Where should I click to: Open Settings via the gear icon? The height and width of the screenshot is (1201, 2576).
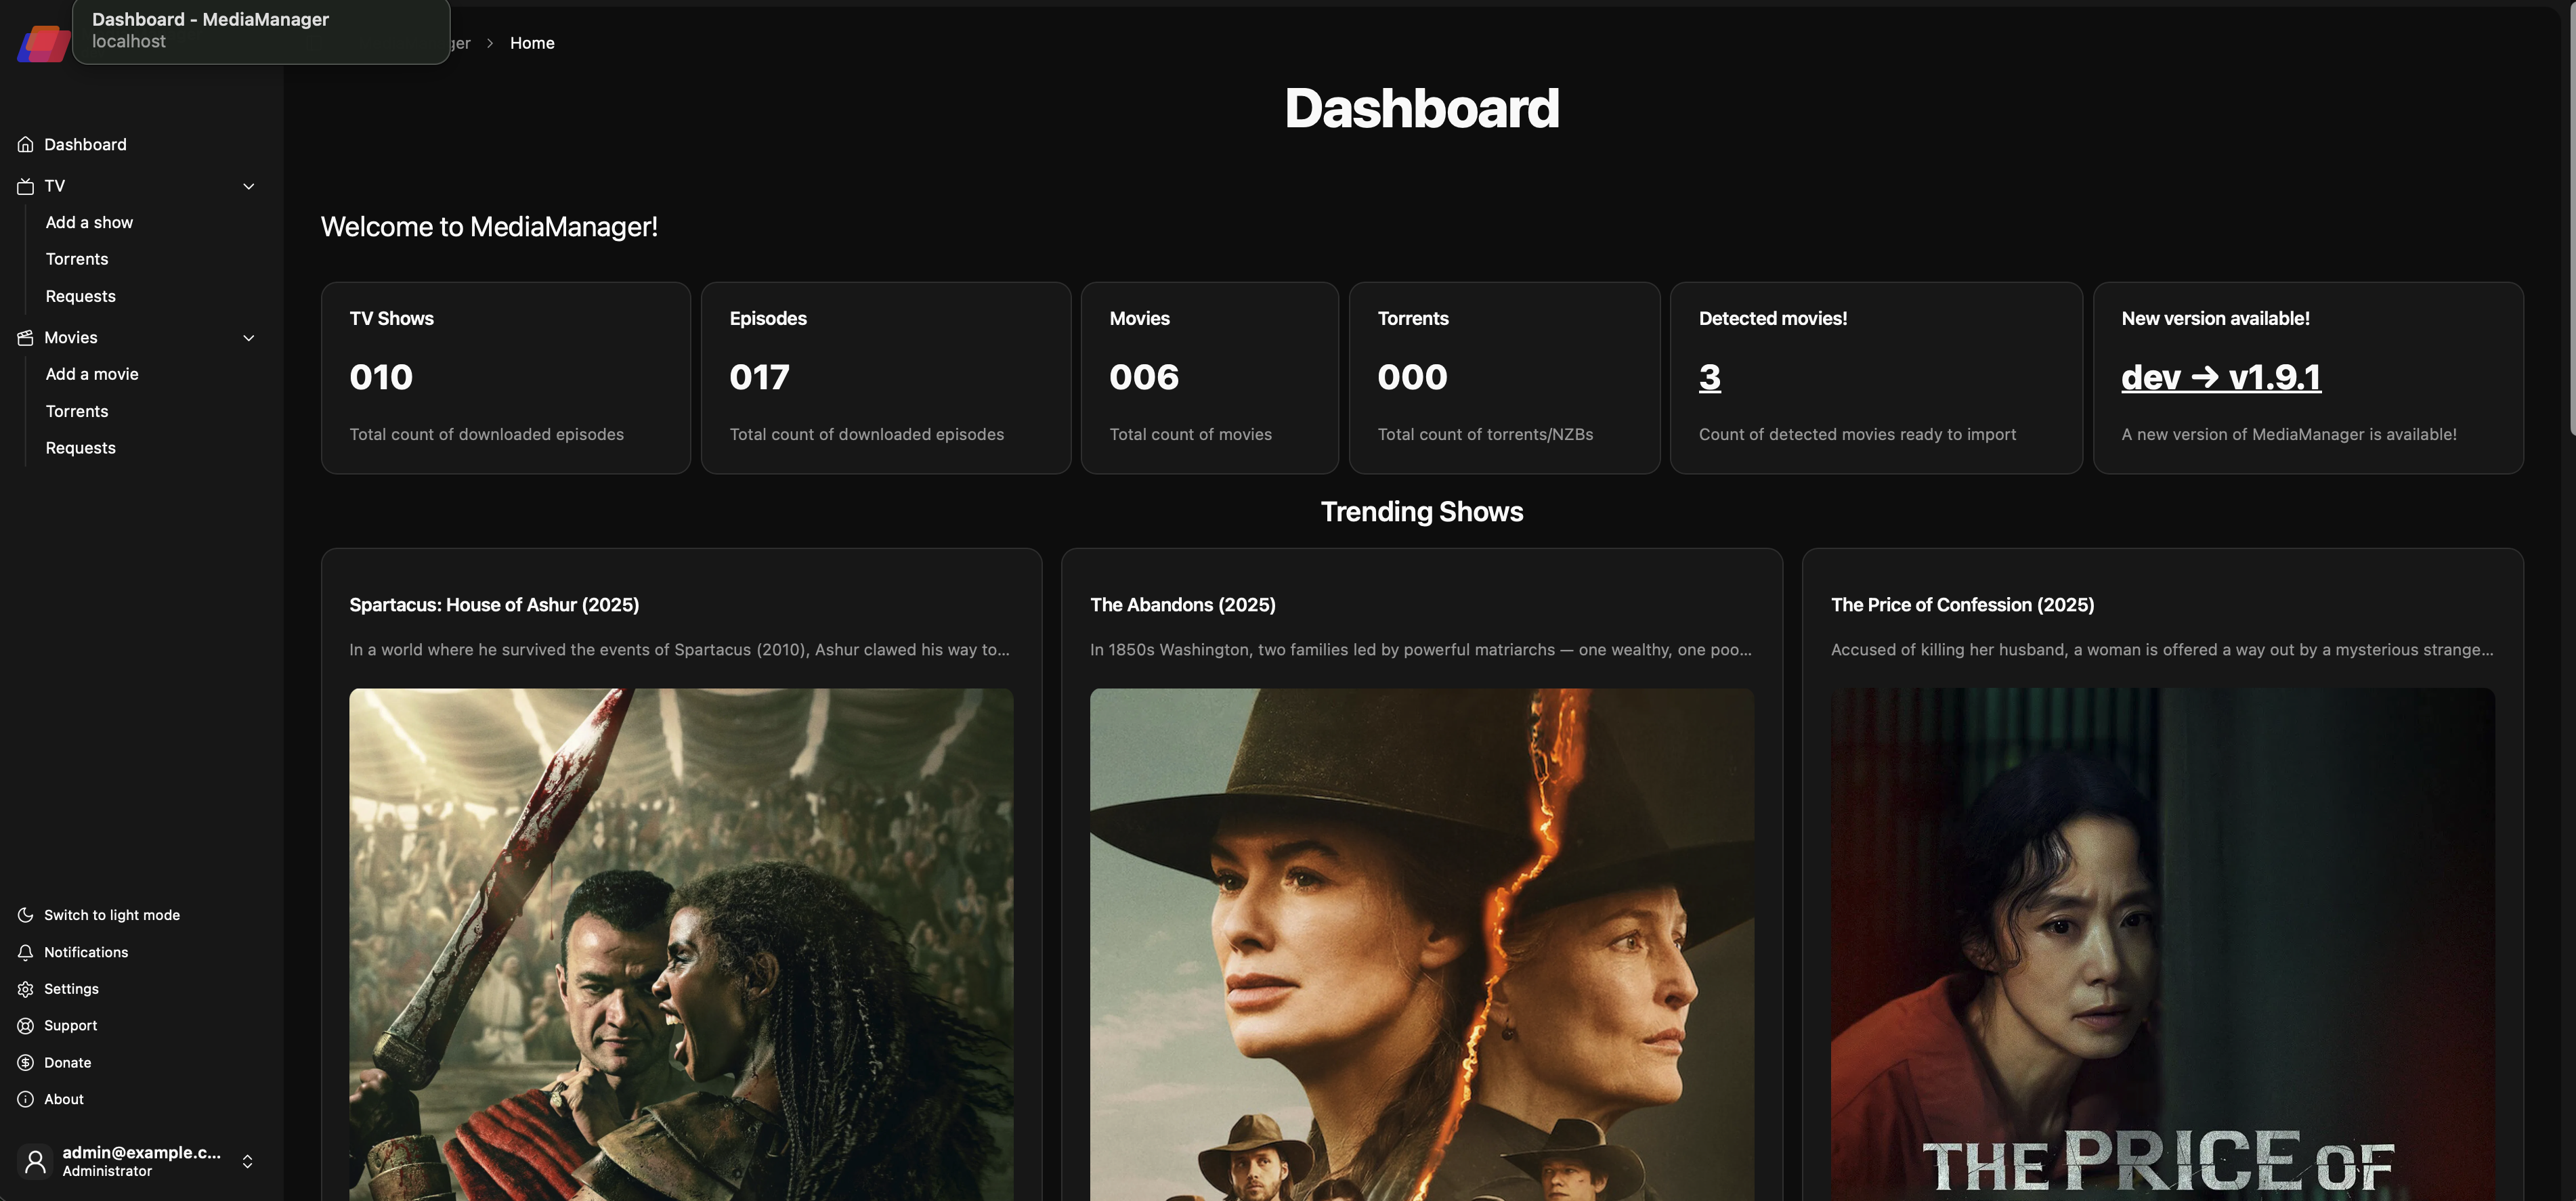point(26,989)
